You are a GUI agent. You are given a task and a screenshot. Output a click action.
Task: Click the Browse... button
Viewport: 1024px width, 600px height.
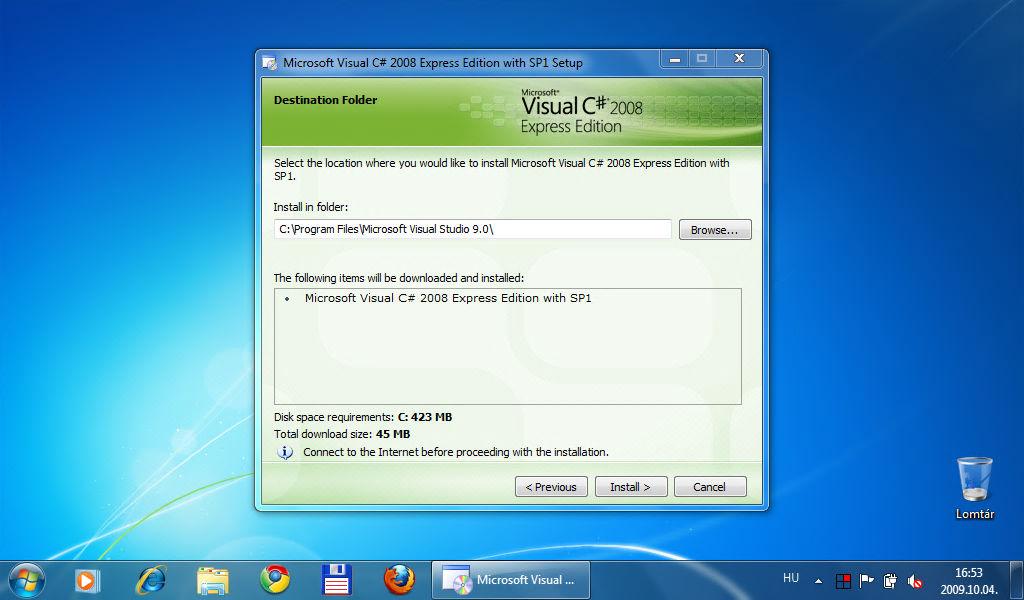click(715, 230)
